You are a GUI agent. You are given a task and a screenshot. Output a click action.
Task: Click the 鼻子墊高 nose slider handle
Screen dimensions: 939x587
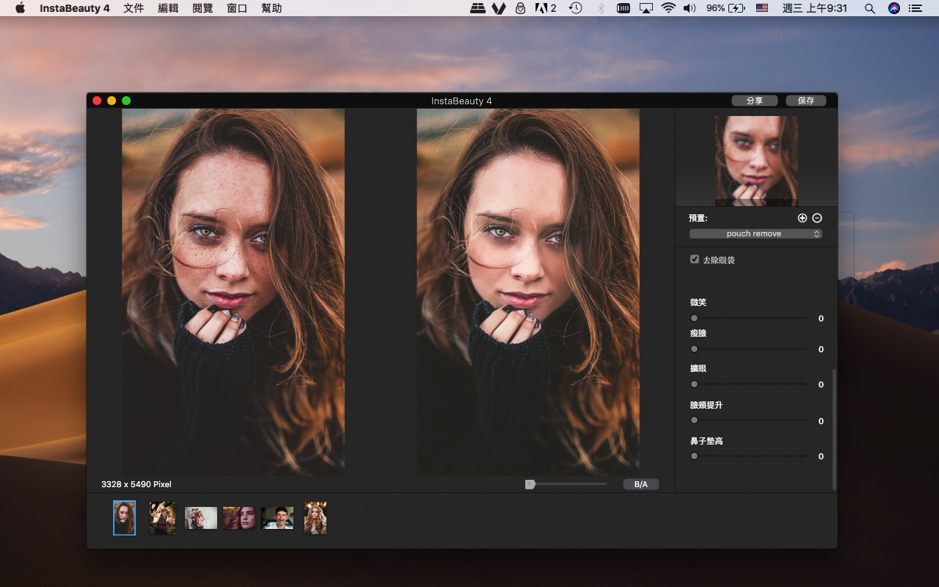[x=693, y=456]
